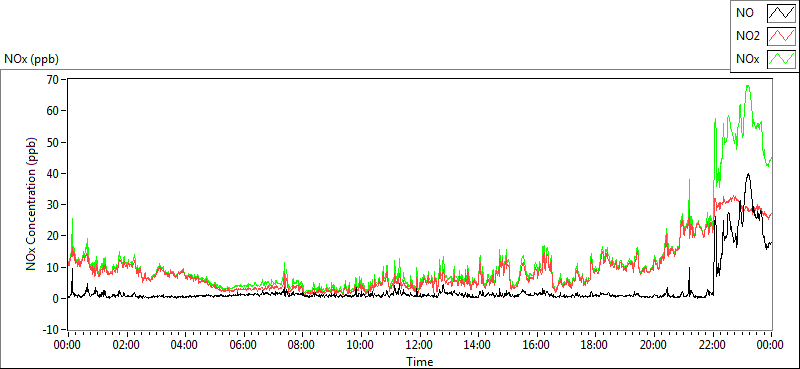The image size is (800, 369).
Task: Click the 30 tick on y-axis
Action: click(x=53, y=205)
